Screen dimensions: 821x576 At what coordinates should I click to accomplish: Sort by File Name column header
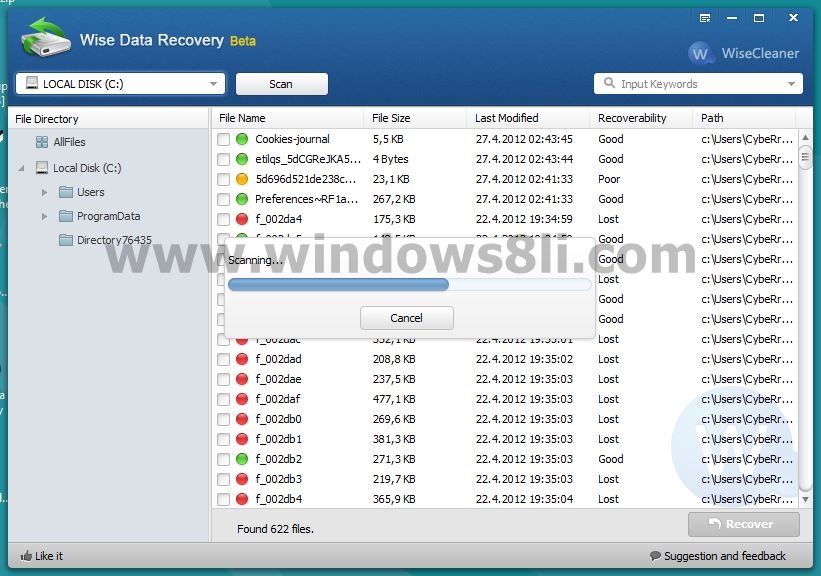287,118
